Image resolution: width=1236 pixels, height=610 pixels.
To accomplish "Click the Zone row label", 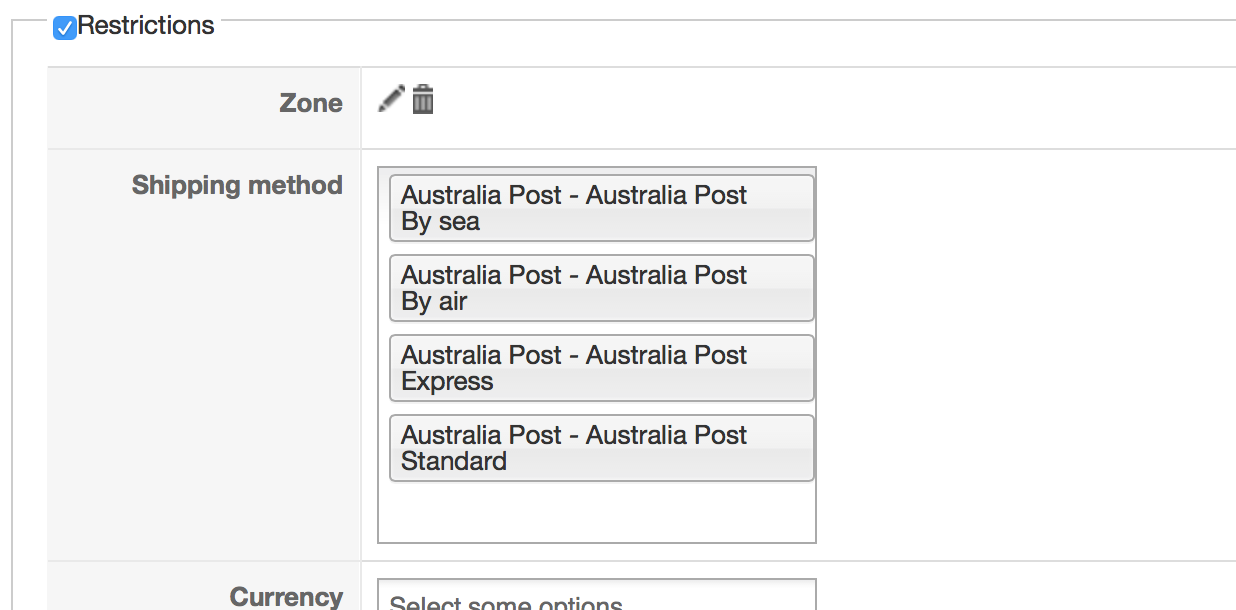I will click(310, 103).
